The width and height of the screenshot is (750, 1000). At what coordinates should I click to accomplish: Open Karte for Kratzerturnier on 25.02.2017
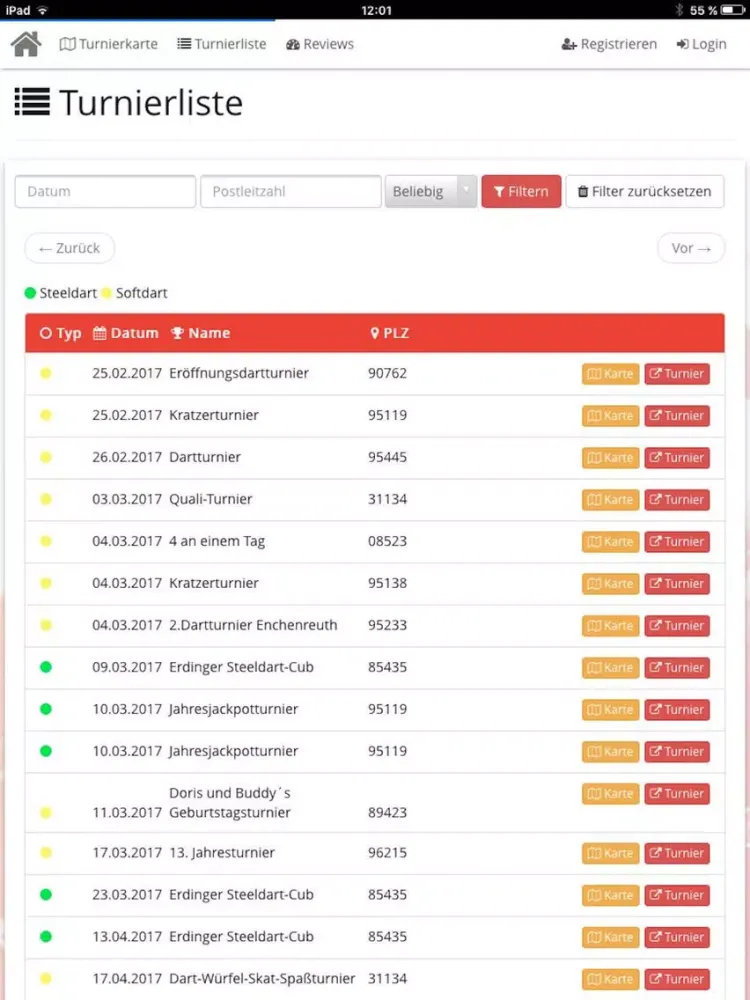click(610, 416)
